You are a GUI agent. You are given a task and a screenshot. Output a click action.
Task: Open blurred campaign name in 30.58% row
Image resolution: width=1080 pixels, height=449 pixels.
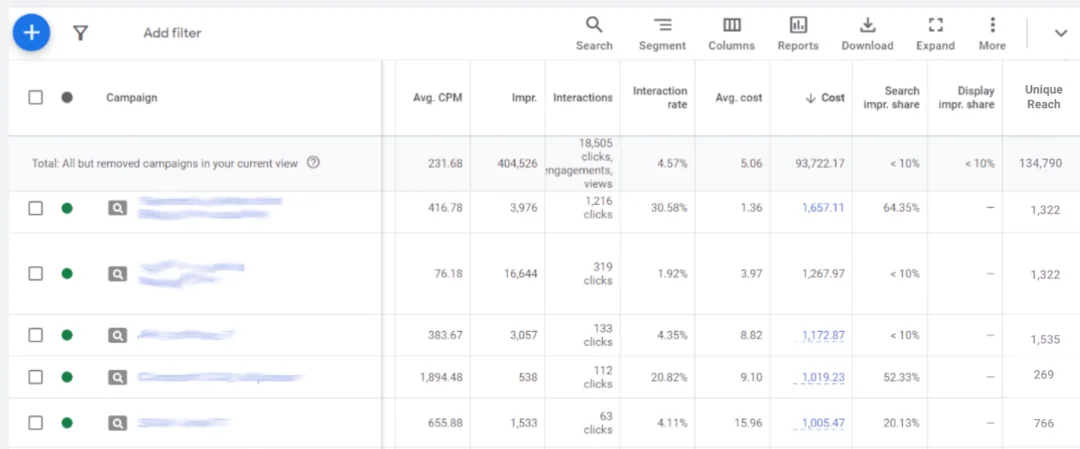click(209, 208)
